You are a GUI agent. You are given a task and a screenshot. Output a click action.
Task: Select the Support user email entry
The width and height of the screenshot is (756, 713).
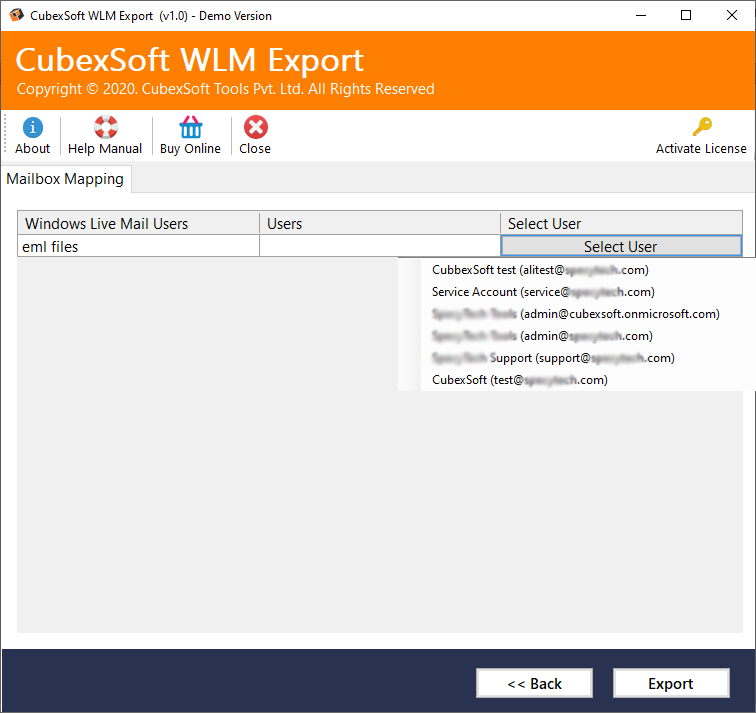[x=553, y=358]
